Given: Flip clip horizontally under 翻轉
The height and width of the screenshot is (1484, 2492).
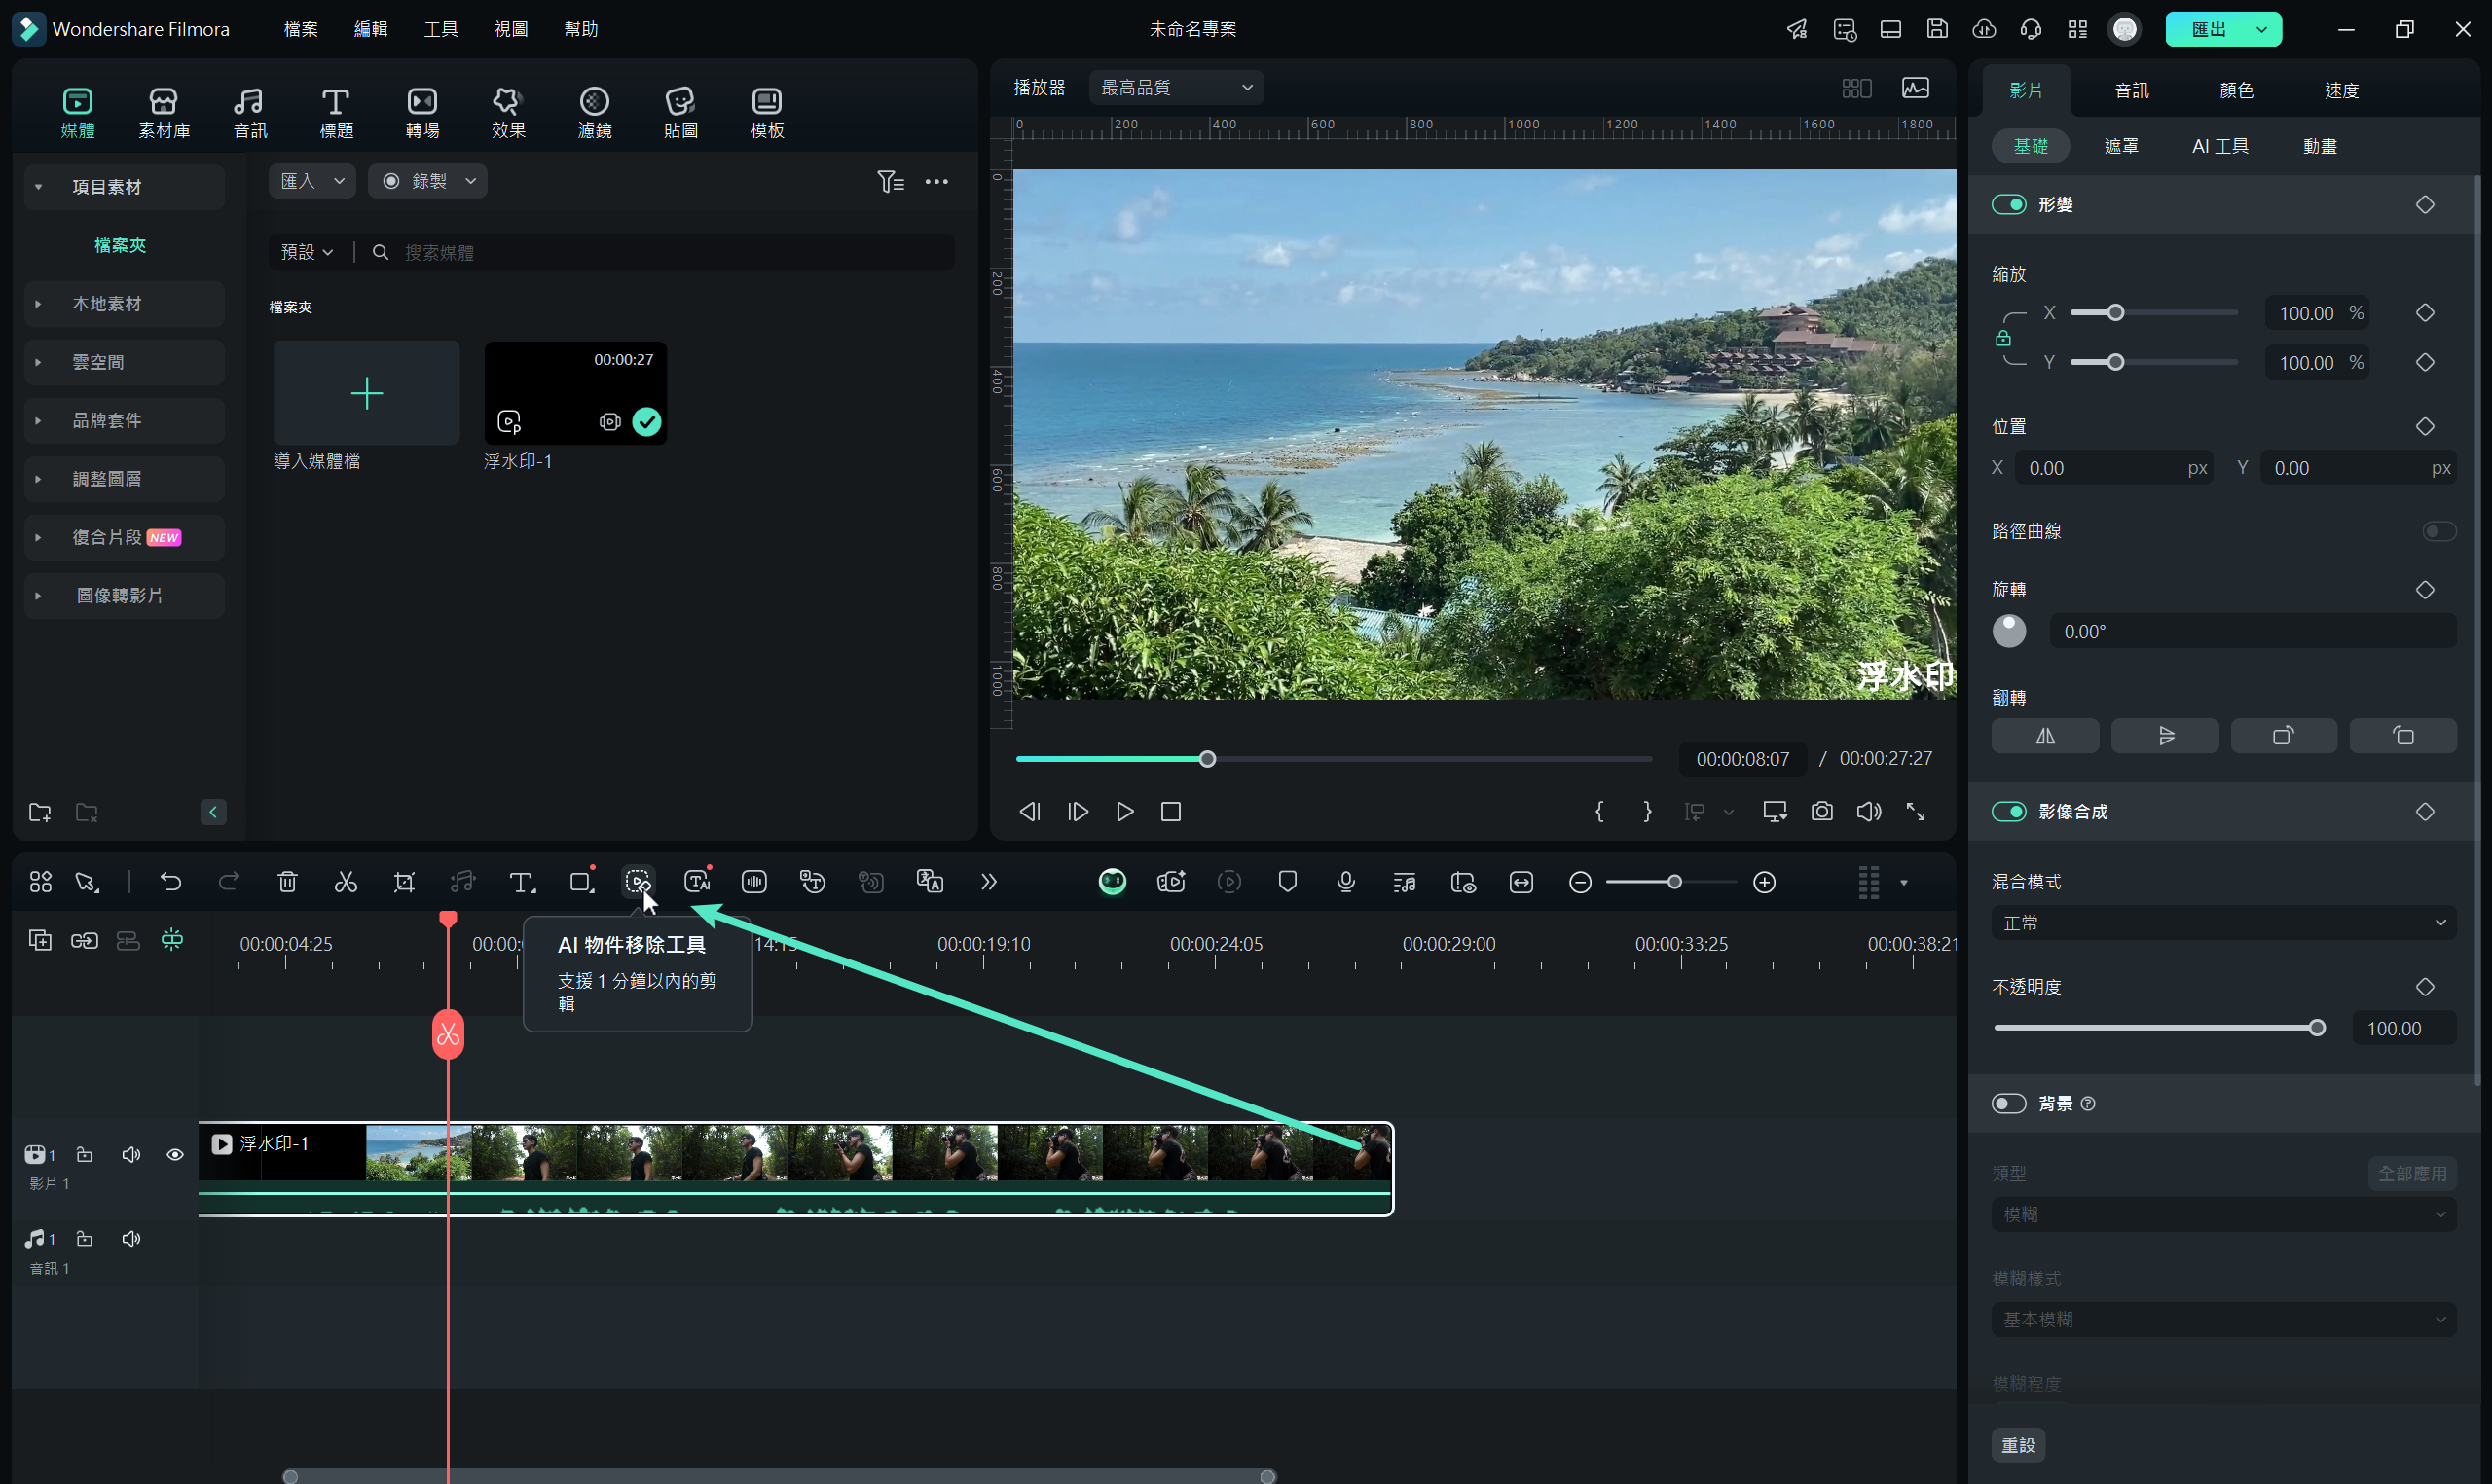Looking at the screenshot, I should (x=2045, y=736).
